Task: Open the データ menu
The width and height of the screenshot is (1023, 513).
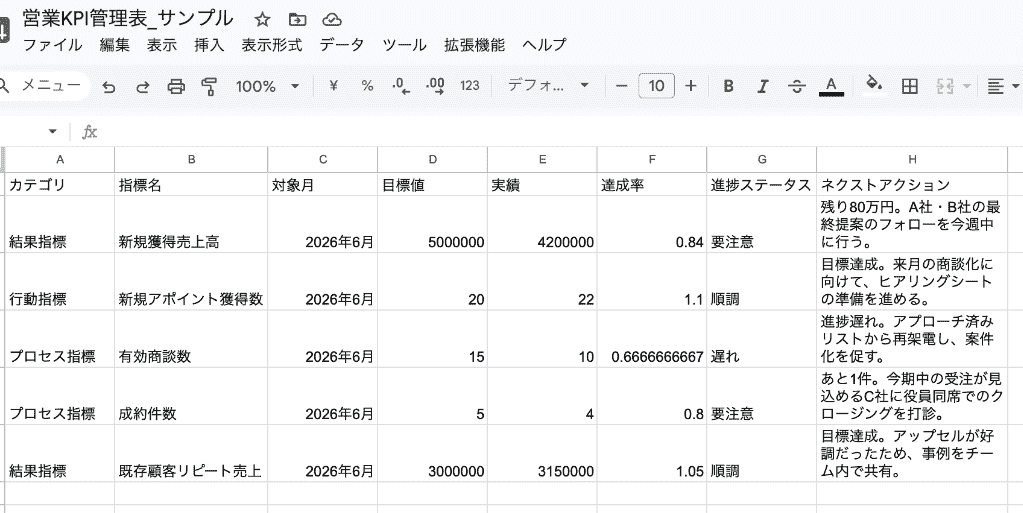Action: (342, 45)
